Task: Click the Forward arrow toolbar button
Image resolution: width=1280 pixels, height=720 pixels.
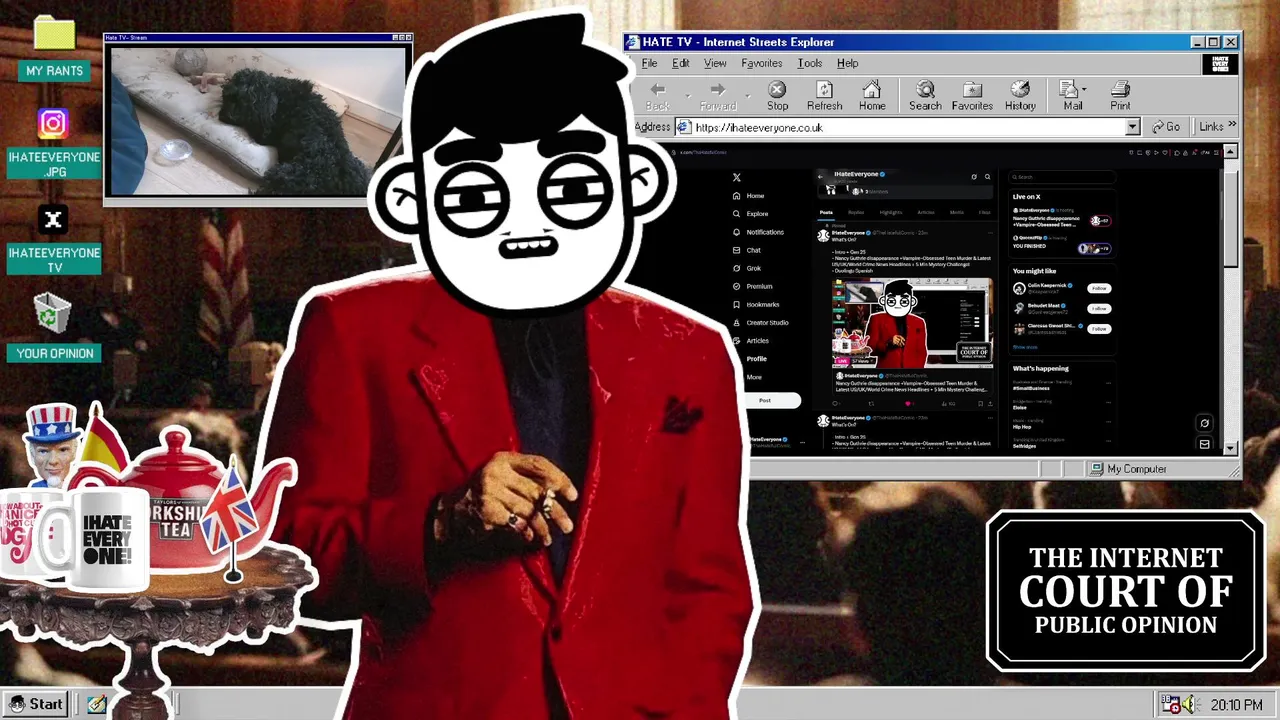Action: [717, 89]
